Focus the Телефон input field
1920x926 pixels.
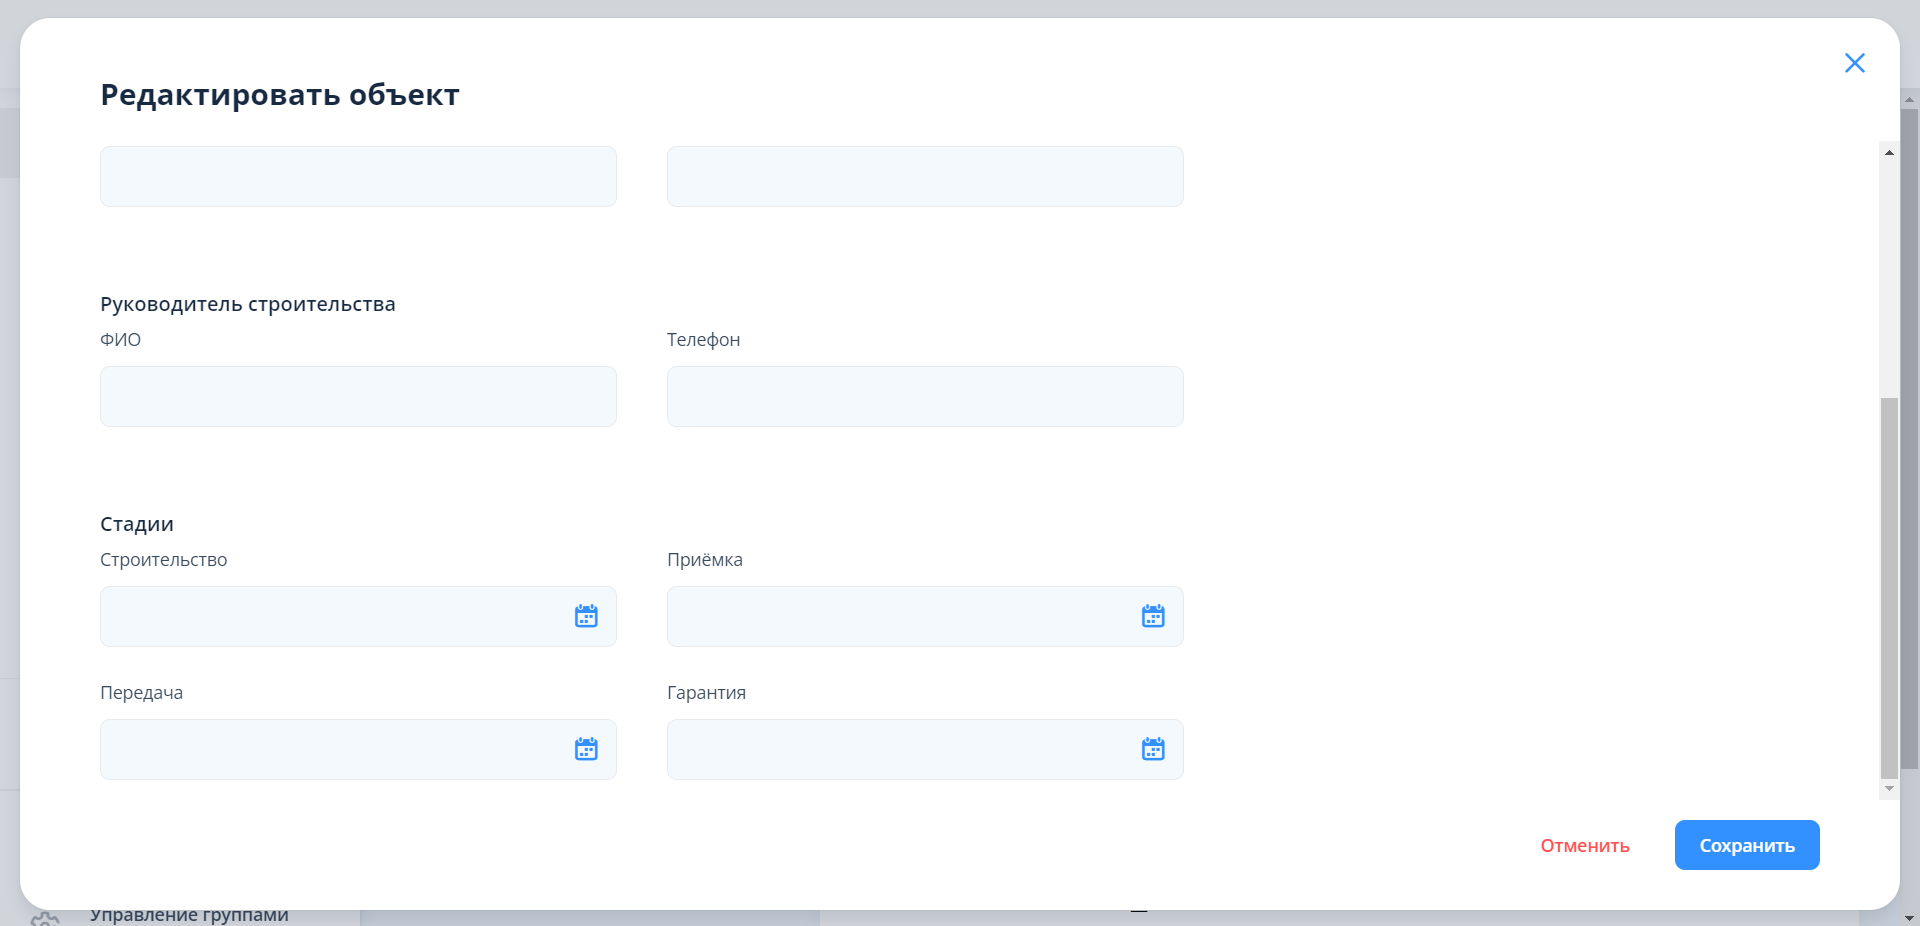(x=925, y=397)
